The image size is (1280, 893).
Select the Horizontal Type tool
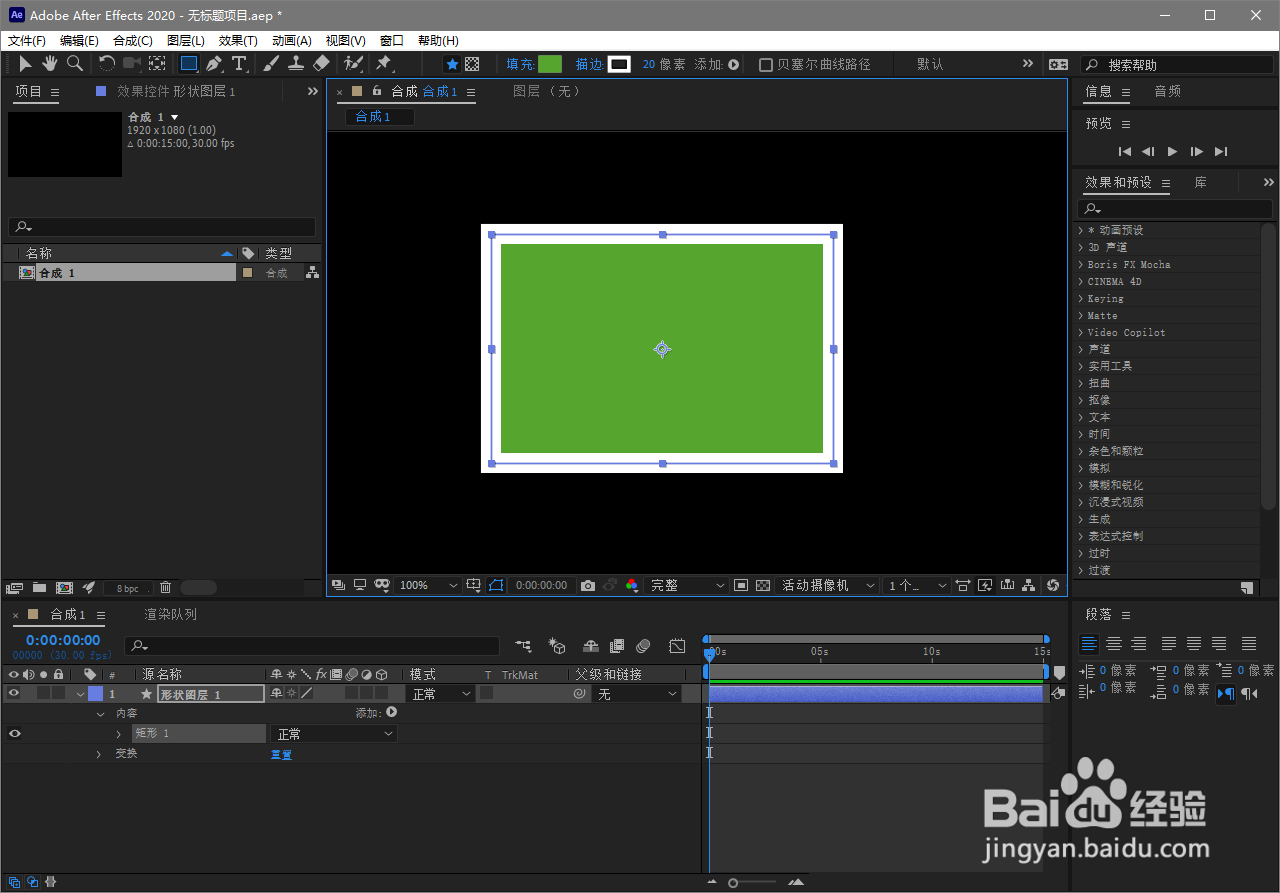point(239,63)
